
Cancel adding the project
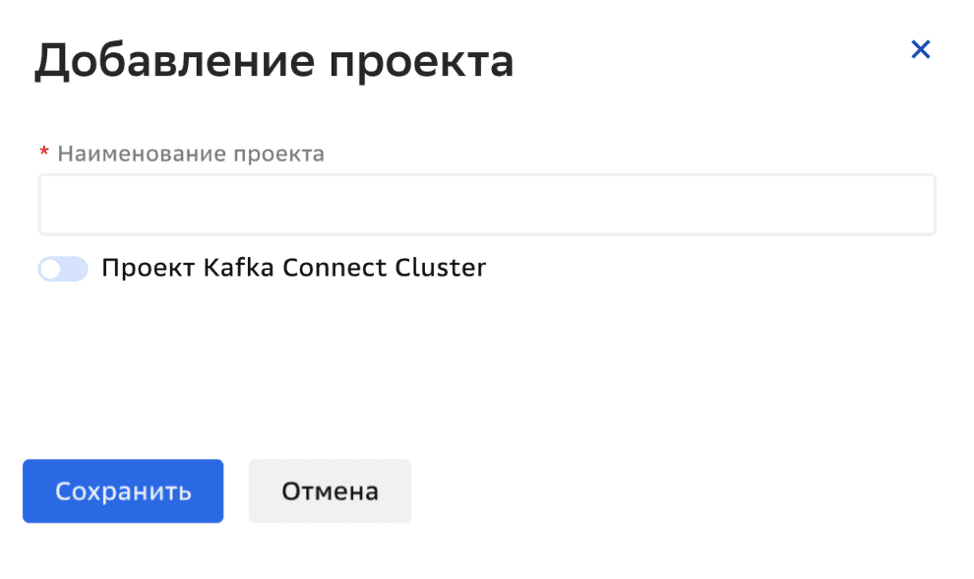click(x=329, y=491)
